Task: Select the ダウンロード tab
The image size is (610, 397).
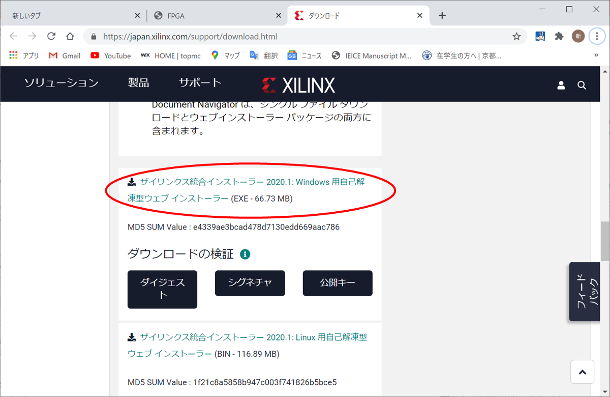Action: coord(358,16)
